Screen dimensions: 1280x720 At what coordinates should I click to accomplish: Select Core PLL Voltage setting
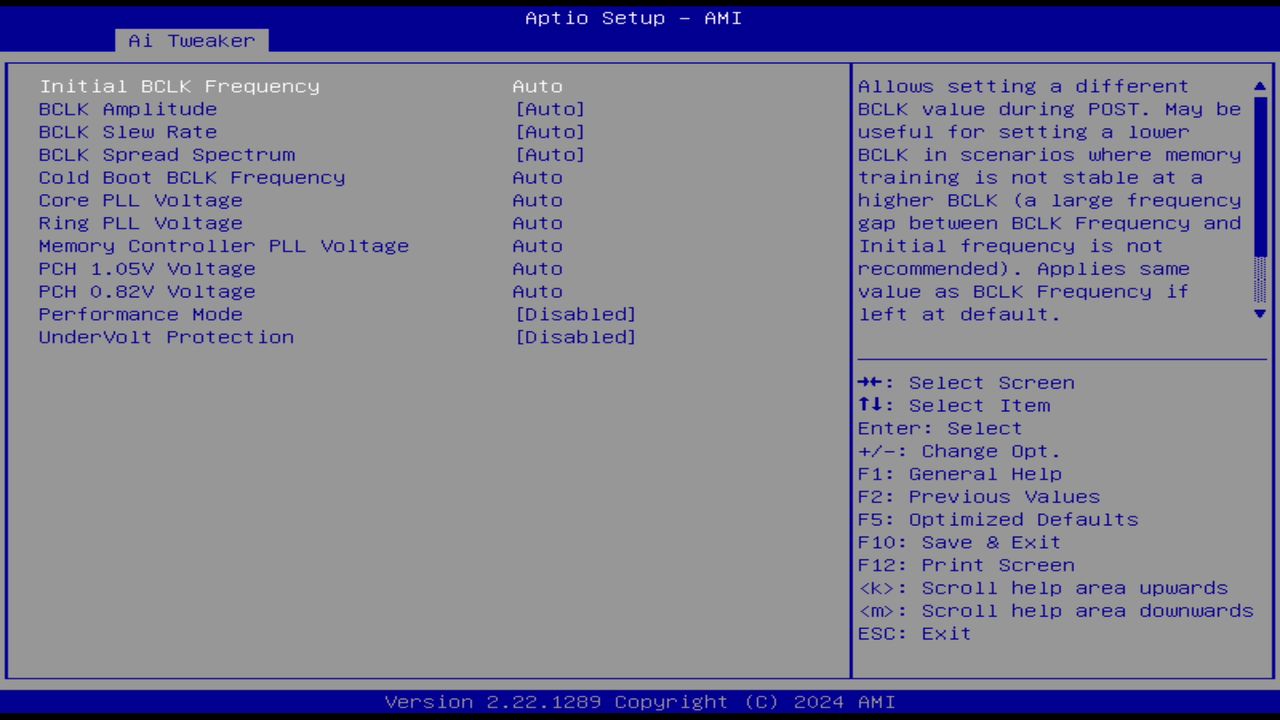pos(141,200)
